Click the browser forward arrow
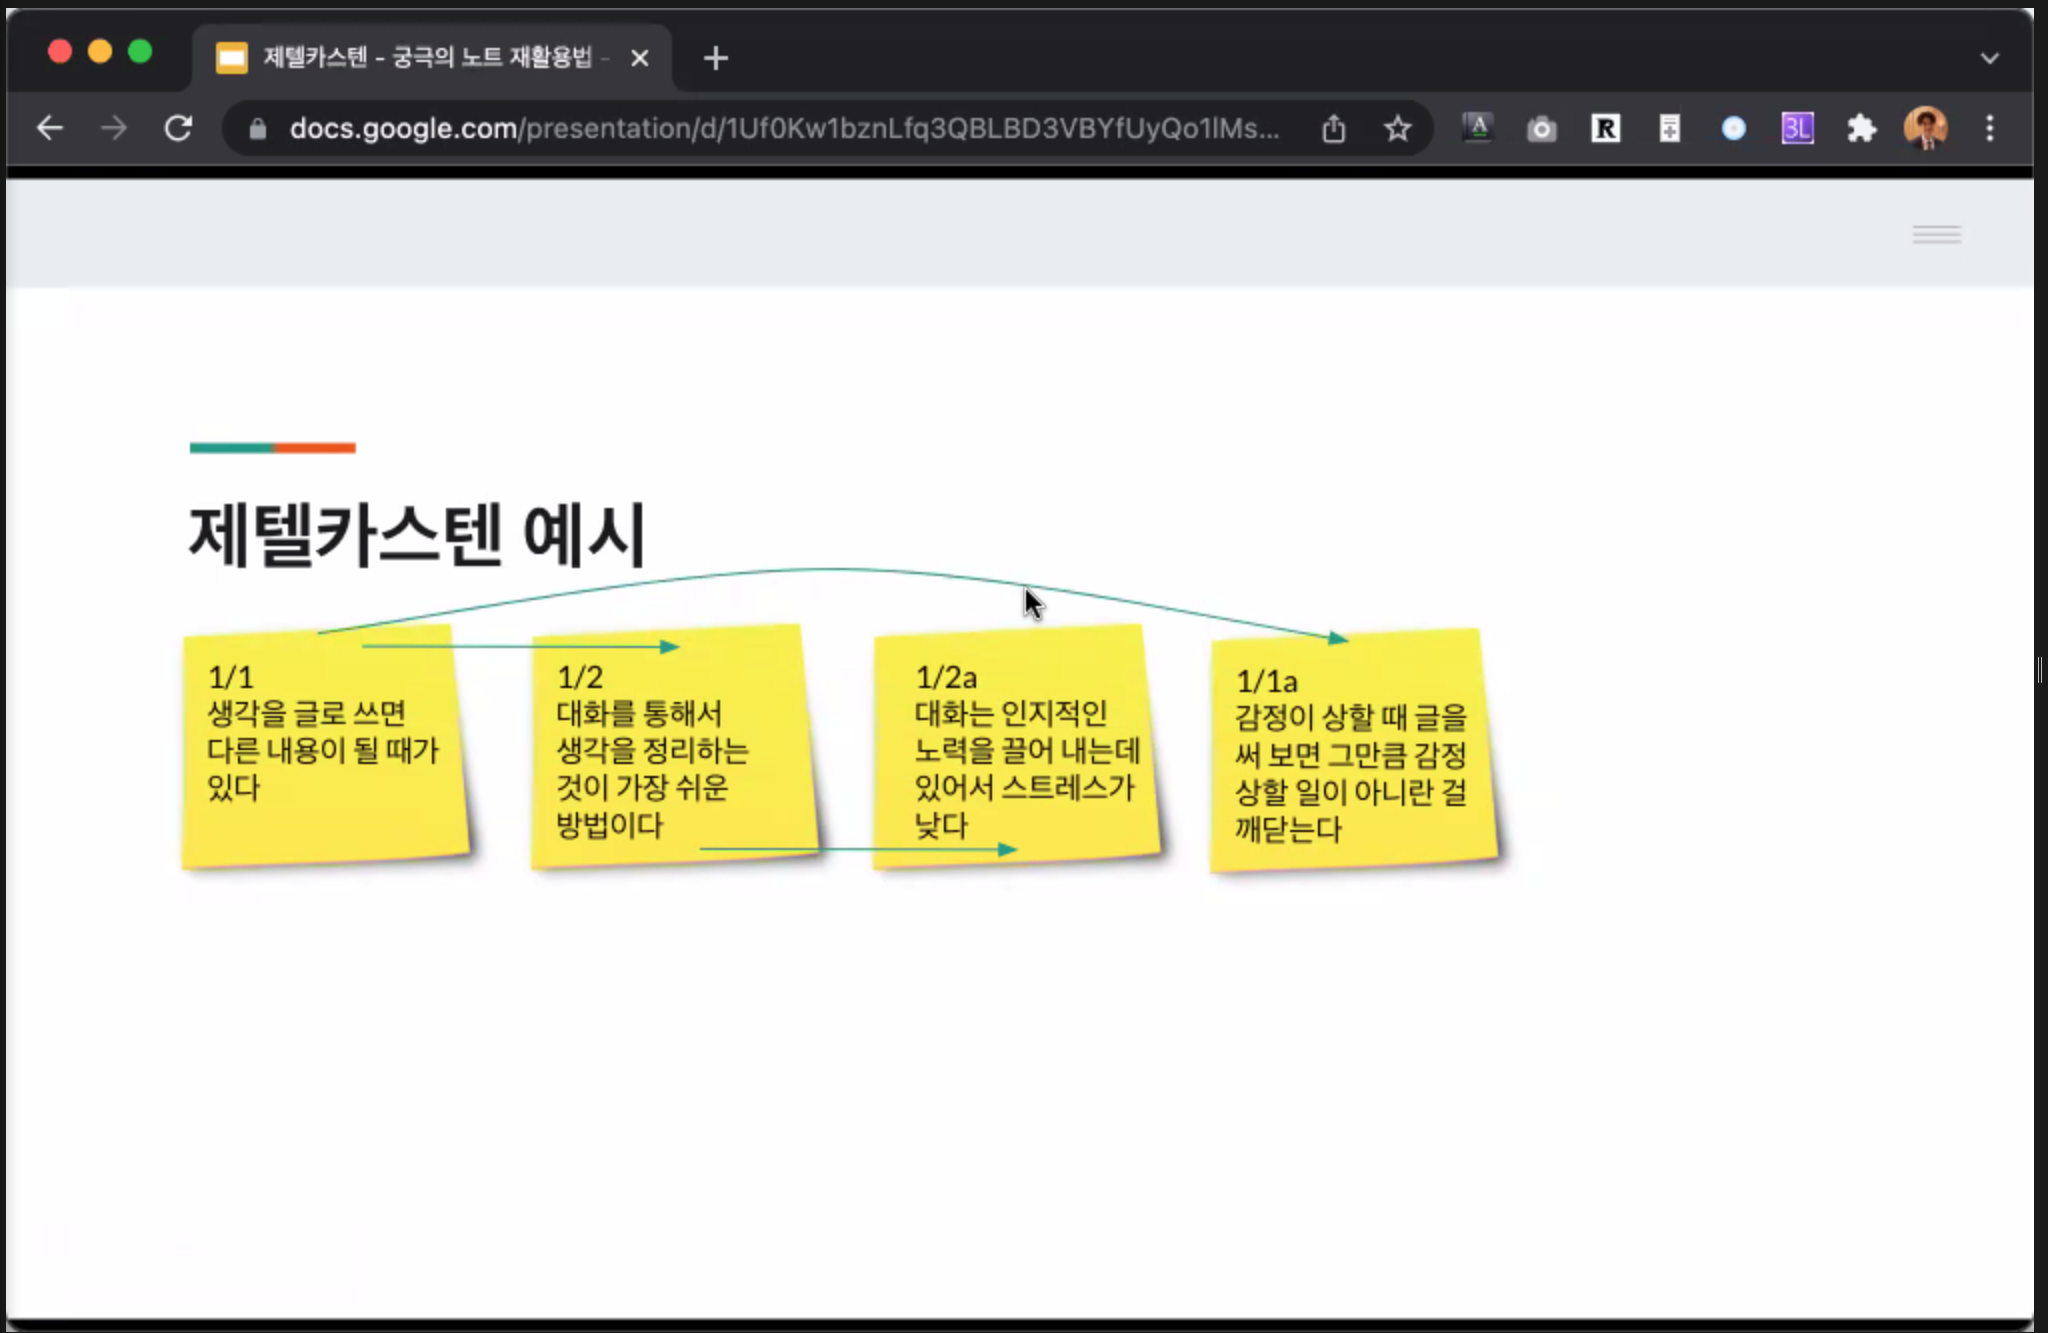 coord(114,128)
